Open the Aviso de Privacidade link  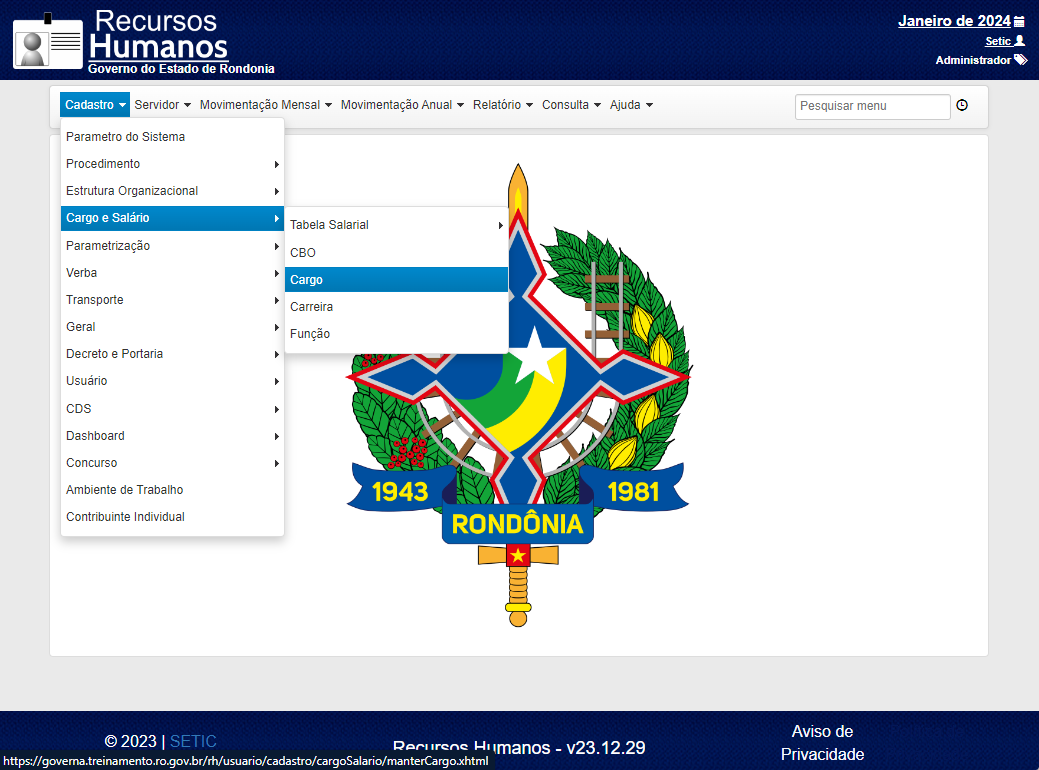[822, 743]
